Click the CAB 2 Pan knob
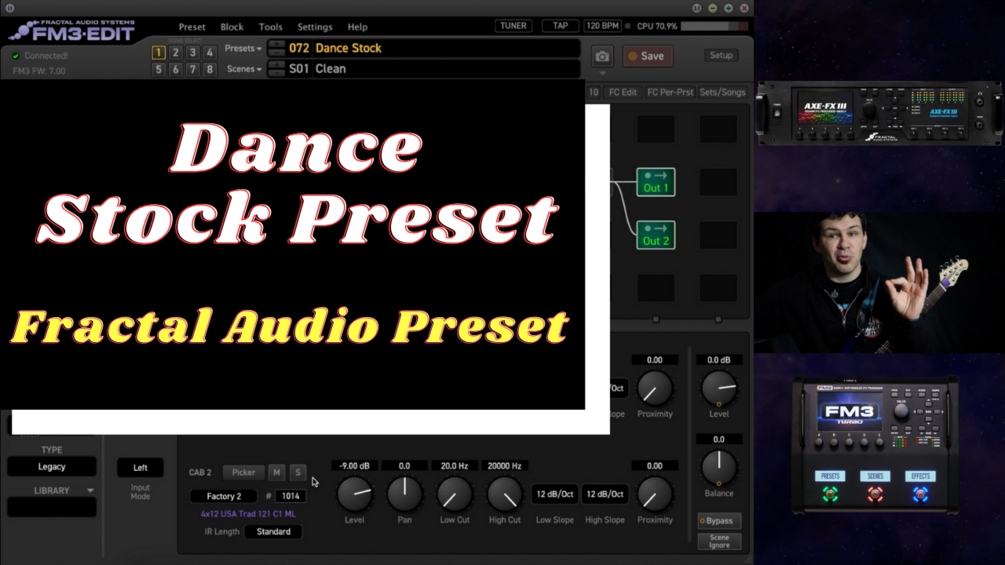The width and height of the screenshot is (1005, 565). (404, 494)
